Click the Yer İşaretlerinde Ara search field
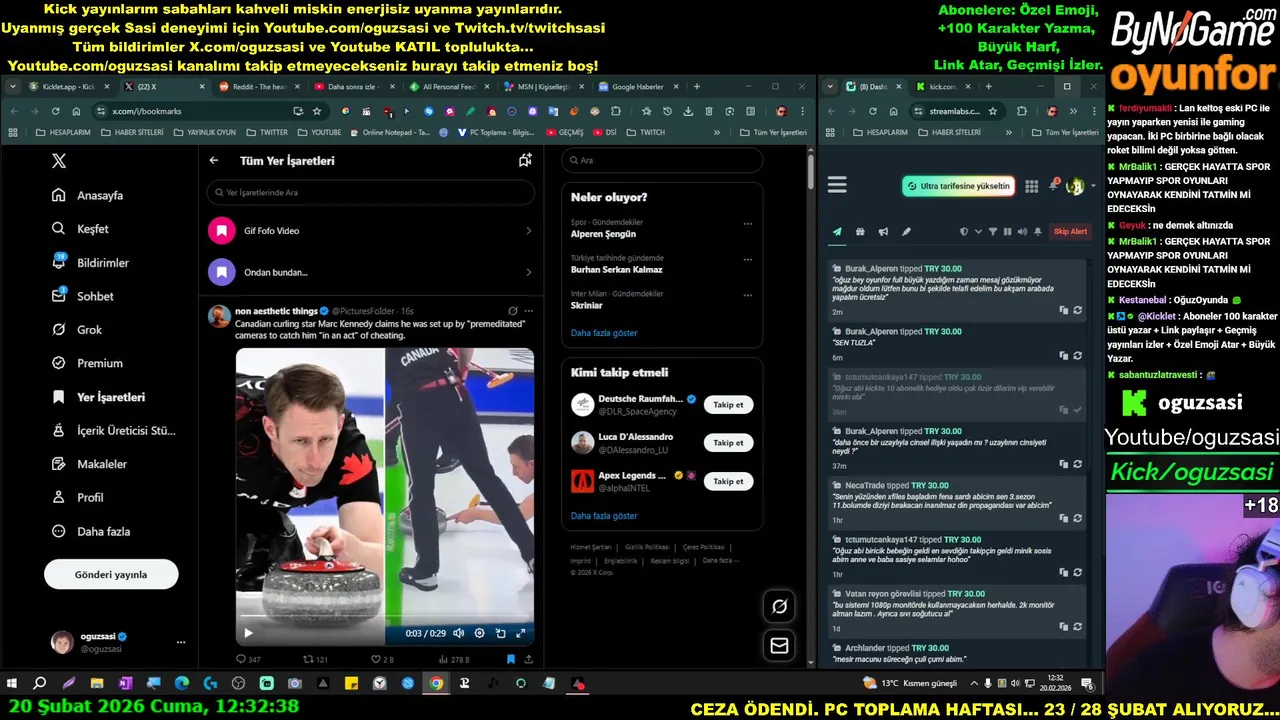 [371, 192]
